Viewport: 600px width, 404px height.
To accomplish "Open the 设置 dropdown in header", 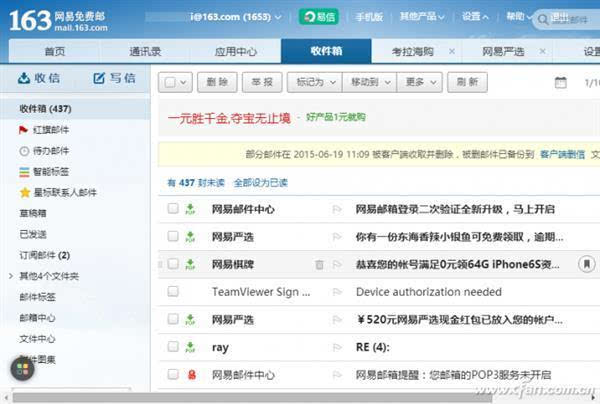I will tap(475, 17).
